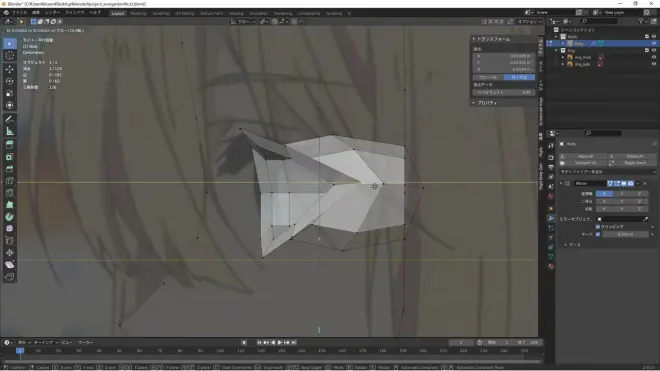Toggle visibility eye of Mesh collection
The width and height of the screenshot is (660, 371).
[x=654, y=37]
